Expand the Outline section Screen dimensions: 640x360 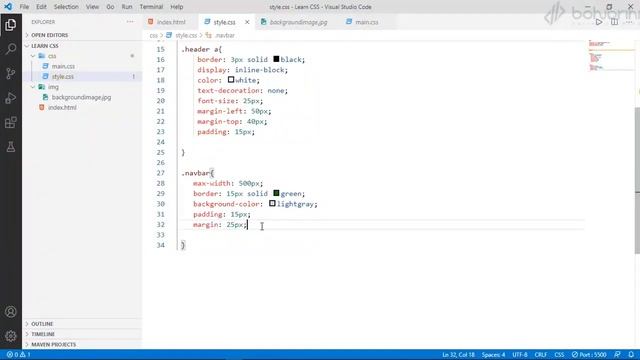point(42,324)
